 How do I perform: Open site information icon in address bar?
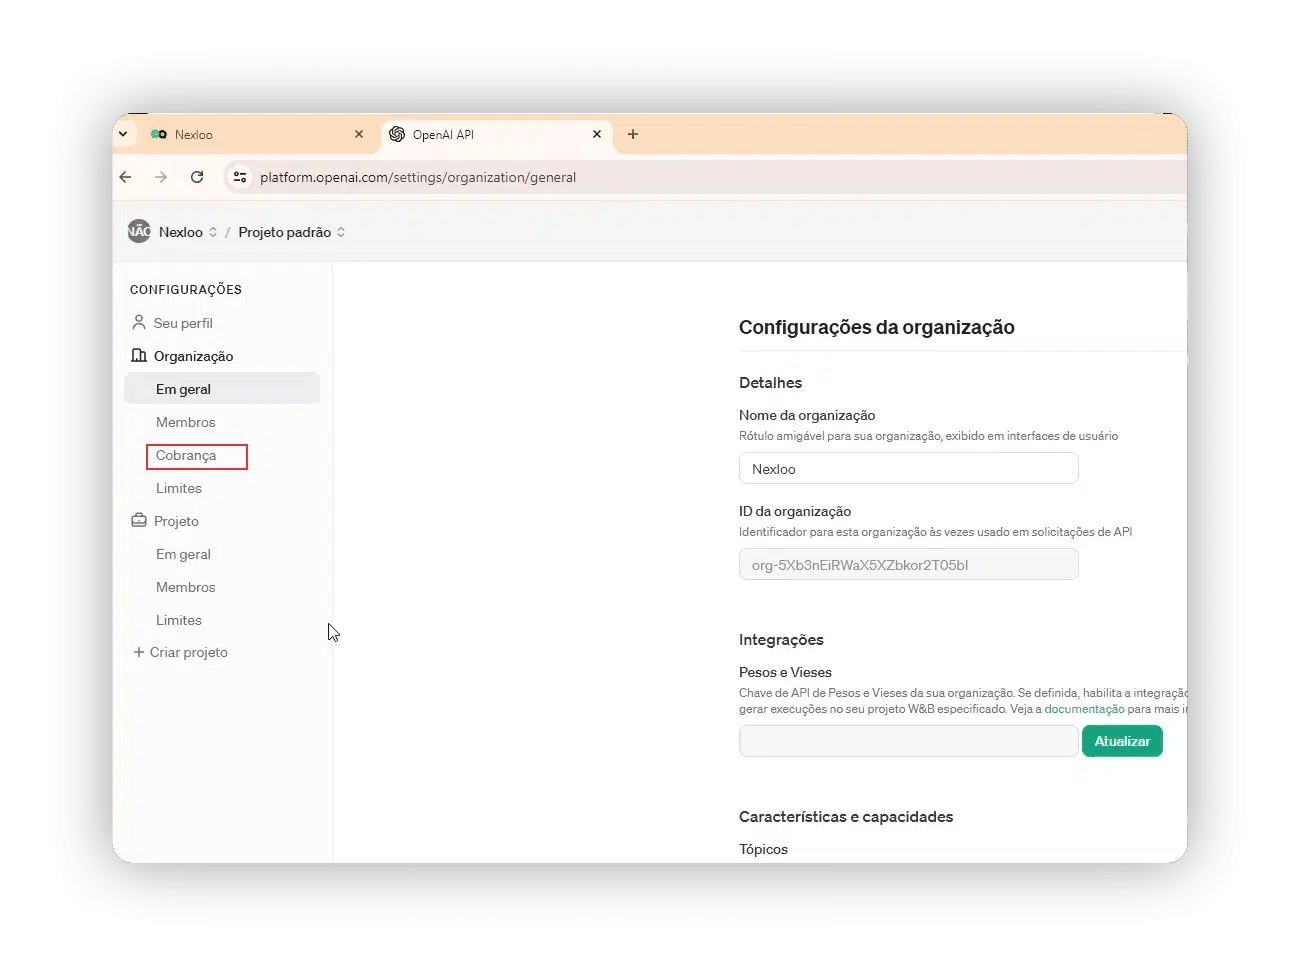click(240, 177)
